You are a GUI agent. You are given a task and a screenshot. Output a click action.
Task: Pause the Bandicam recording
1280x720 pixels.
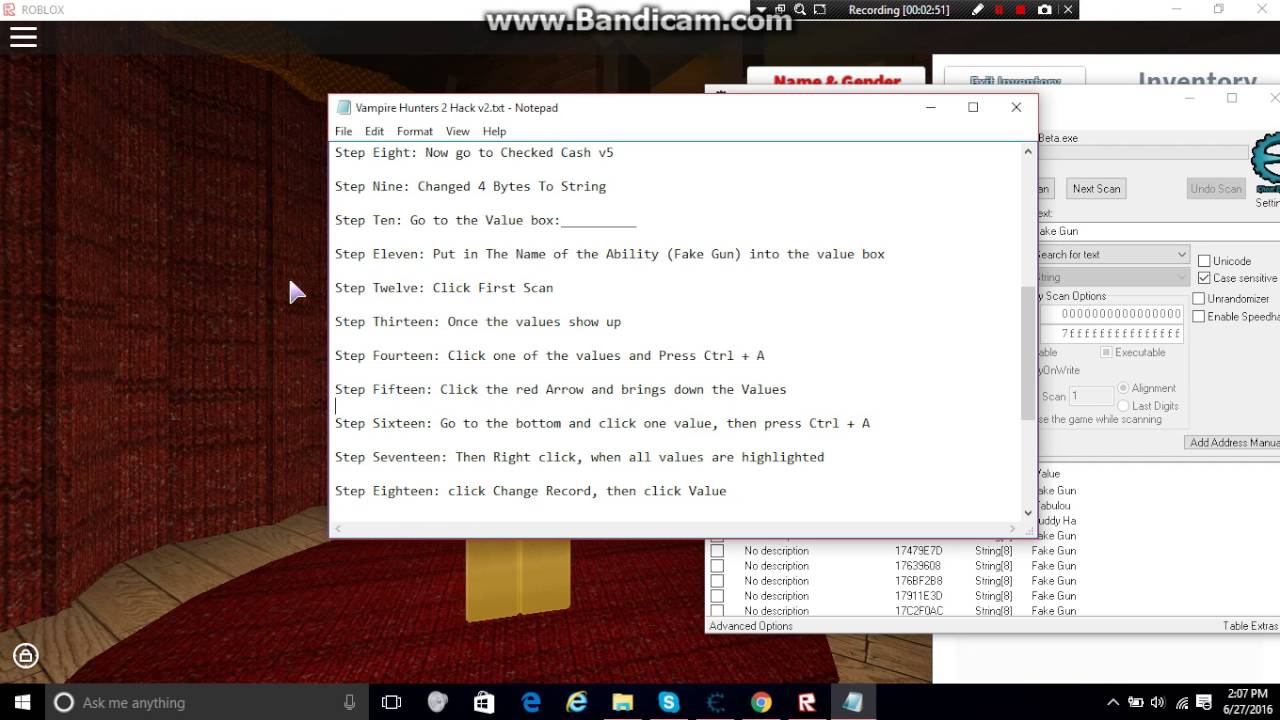[x=999, y=10]
